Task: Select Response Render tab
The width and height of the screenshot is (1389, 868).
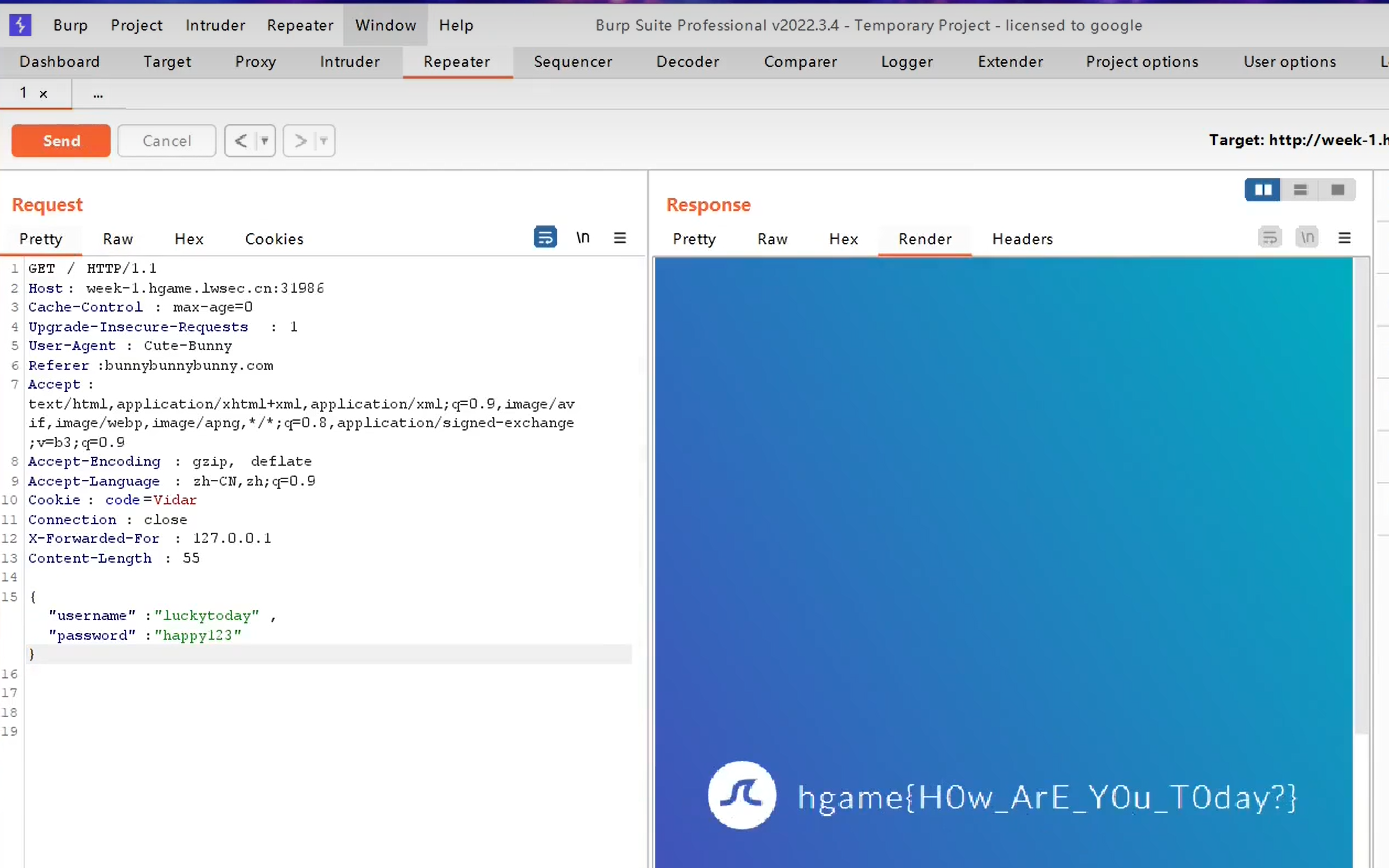Action: [x=925, y=239]
